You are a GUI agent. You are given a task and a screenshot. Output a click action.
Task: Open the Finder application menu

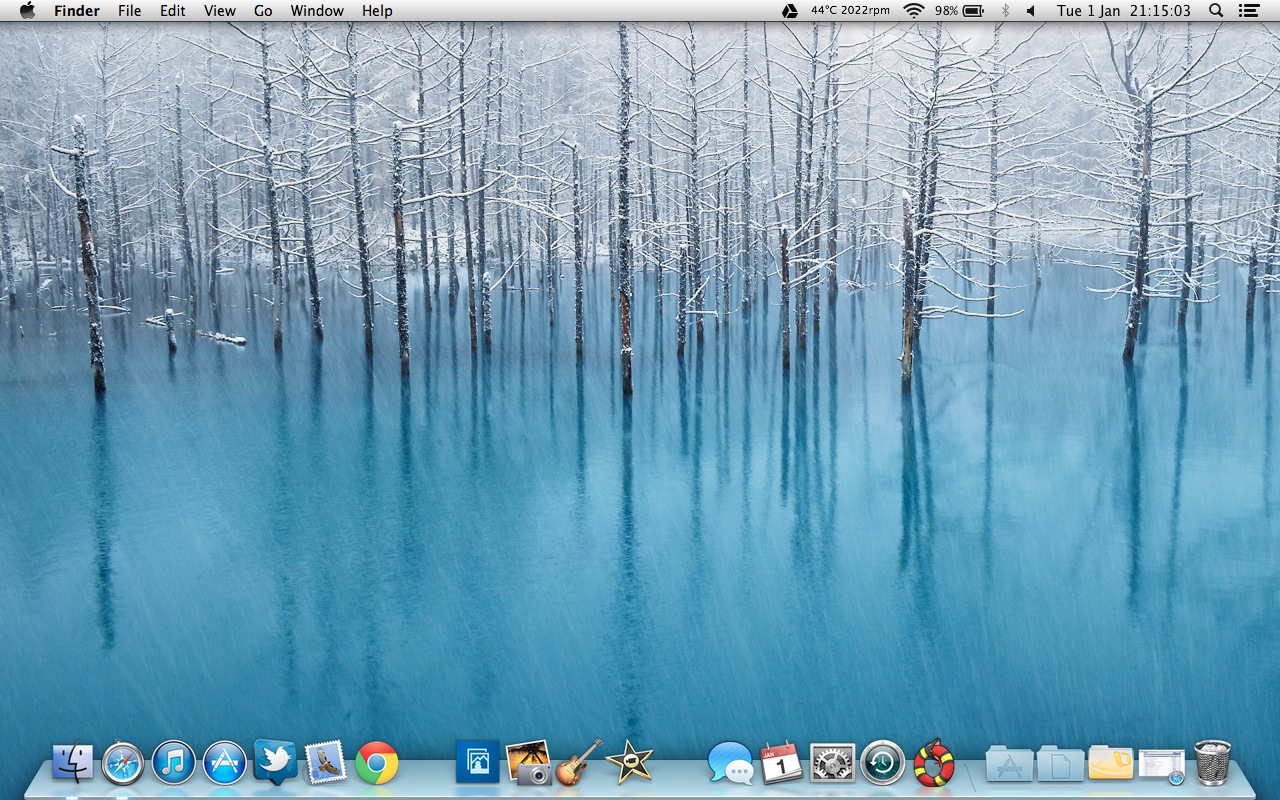[77, 11]
